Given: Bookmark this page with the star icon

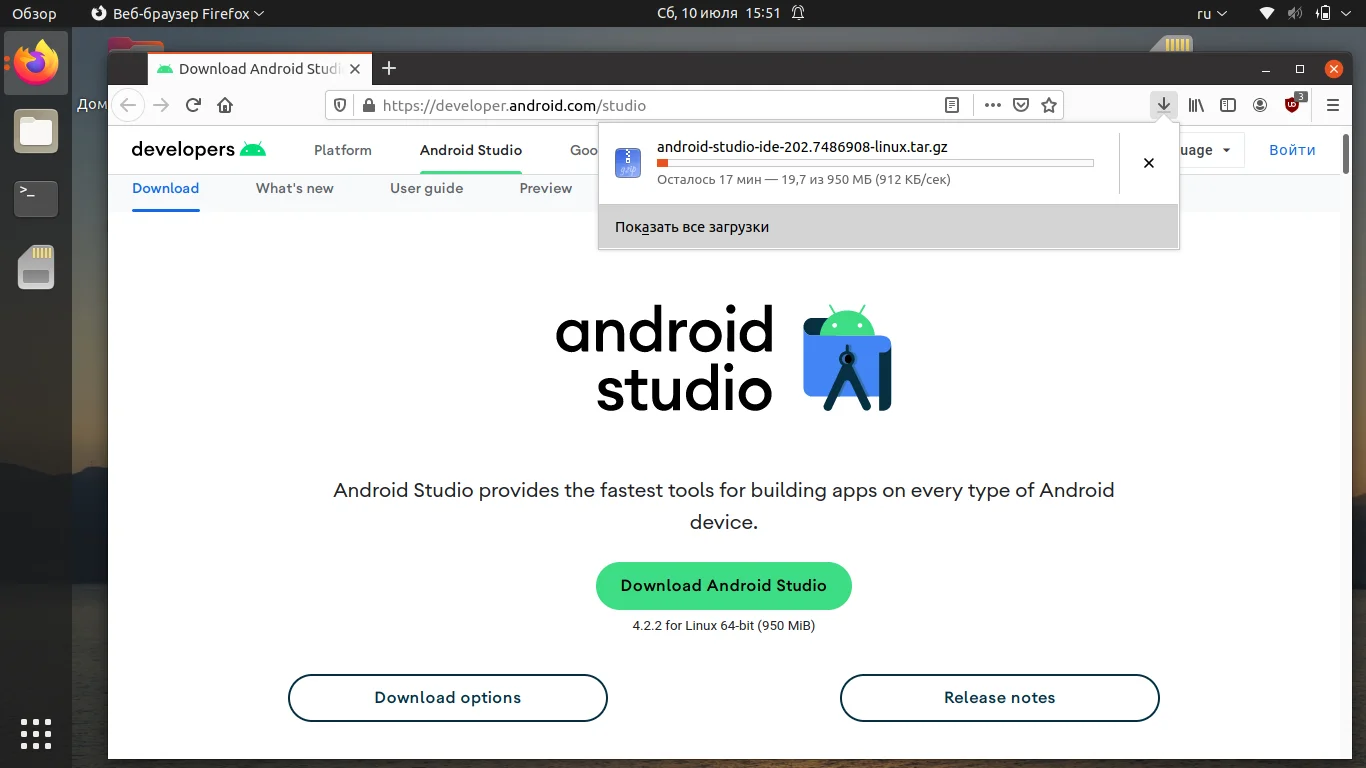Looking at the screenshot, I should tap(1049, 105).
